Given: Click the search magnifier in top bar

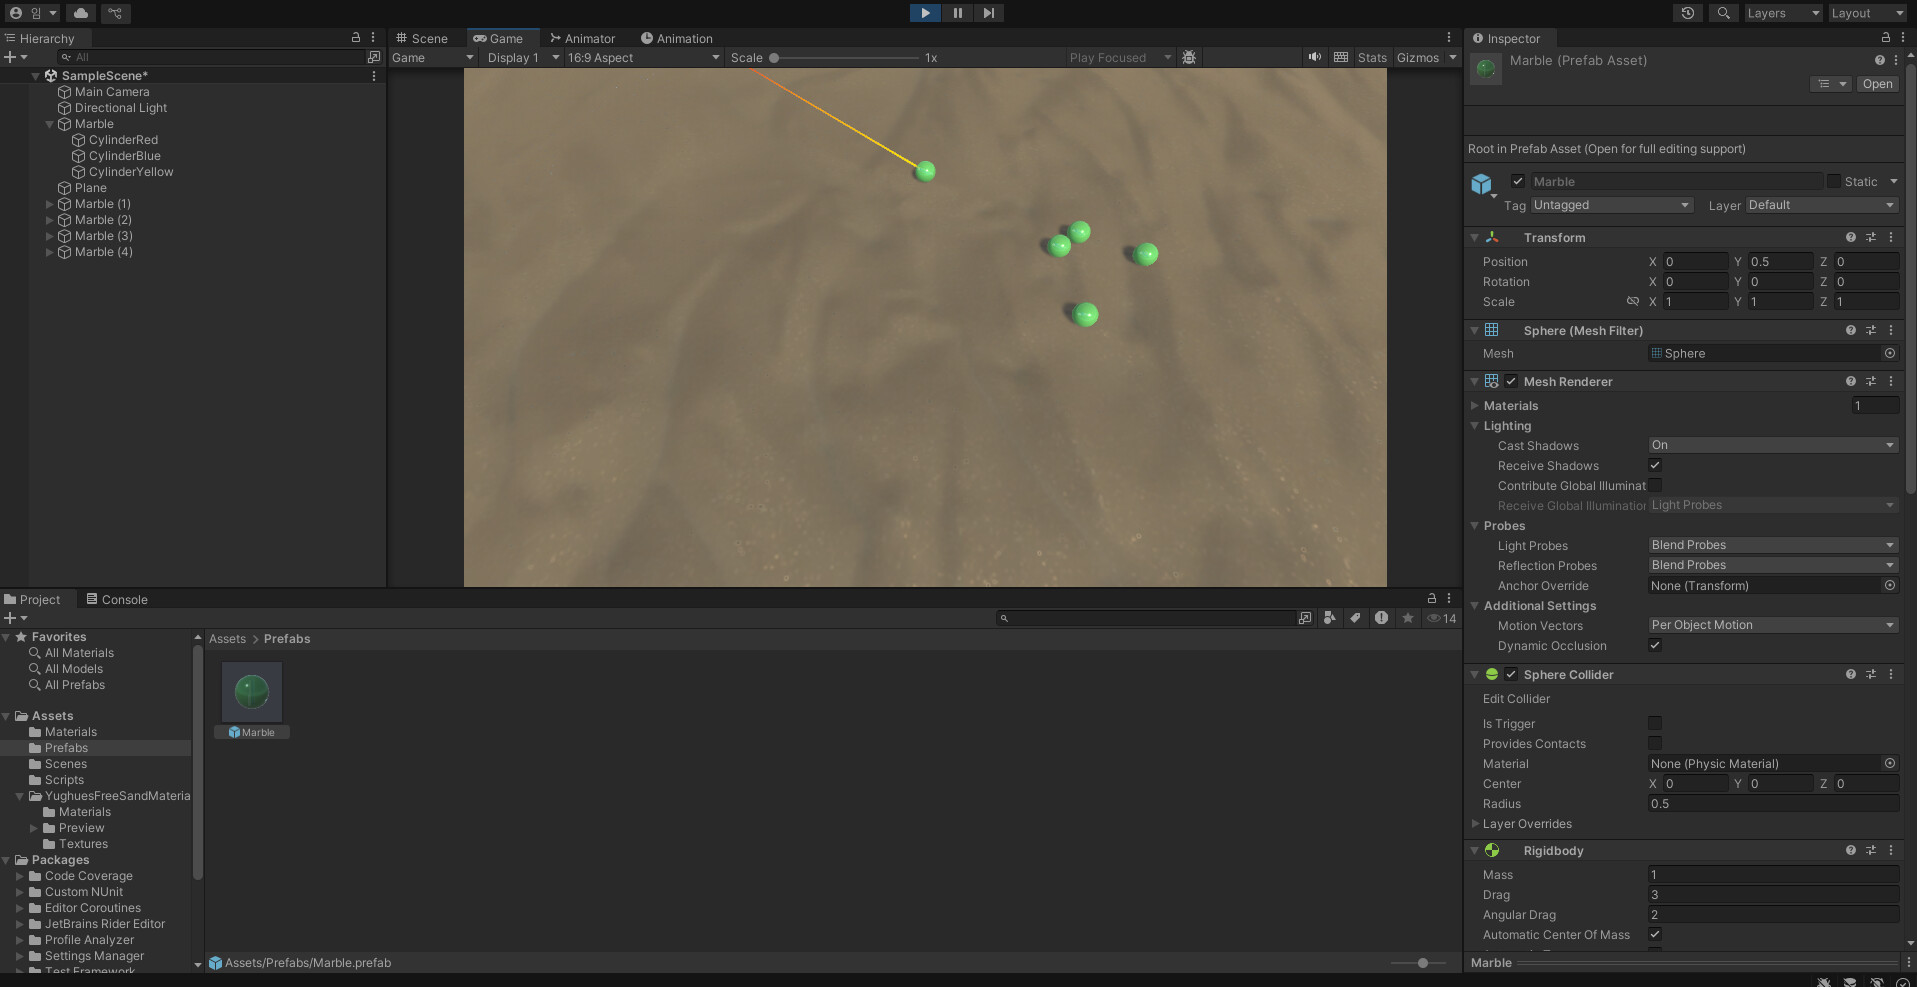Looking at the screenshot, I should pos(1723,13).
